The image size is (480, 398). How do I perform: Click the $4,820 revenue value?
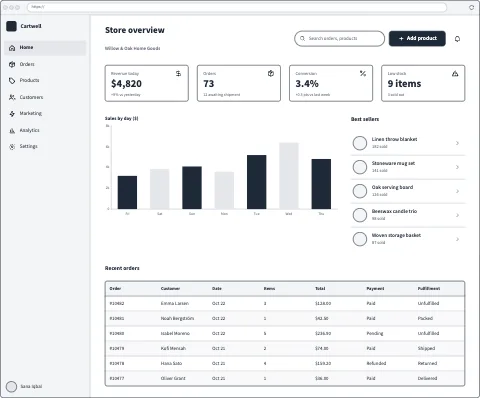click(126, 84)
